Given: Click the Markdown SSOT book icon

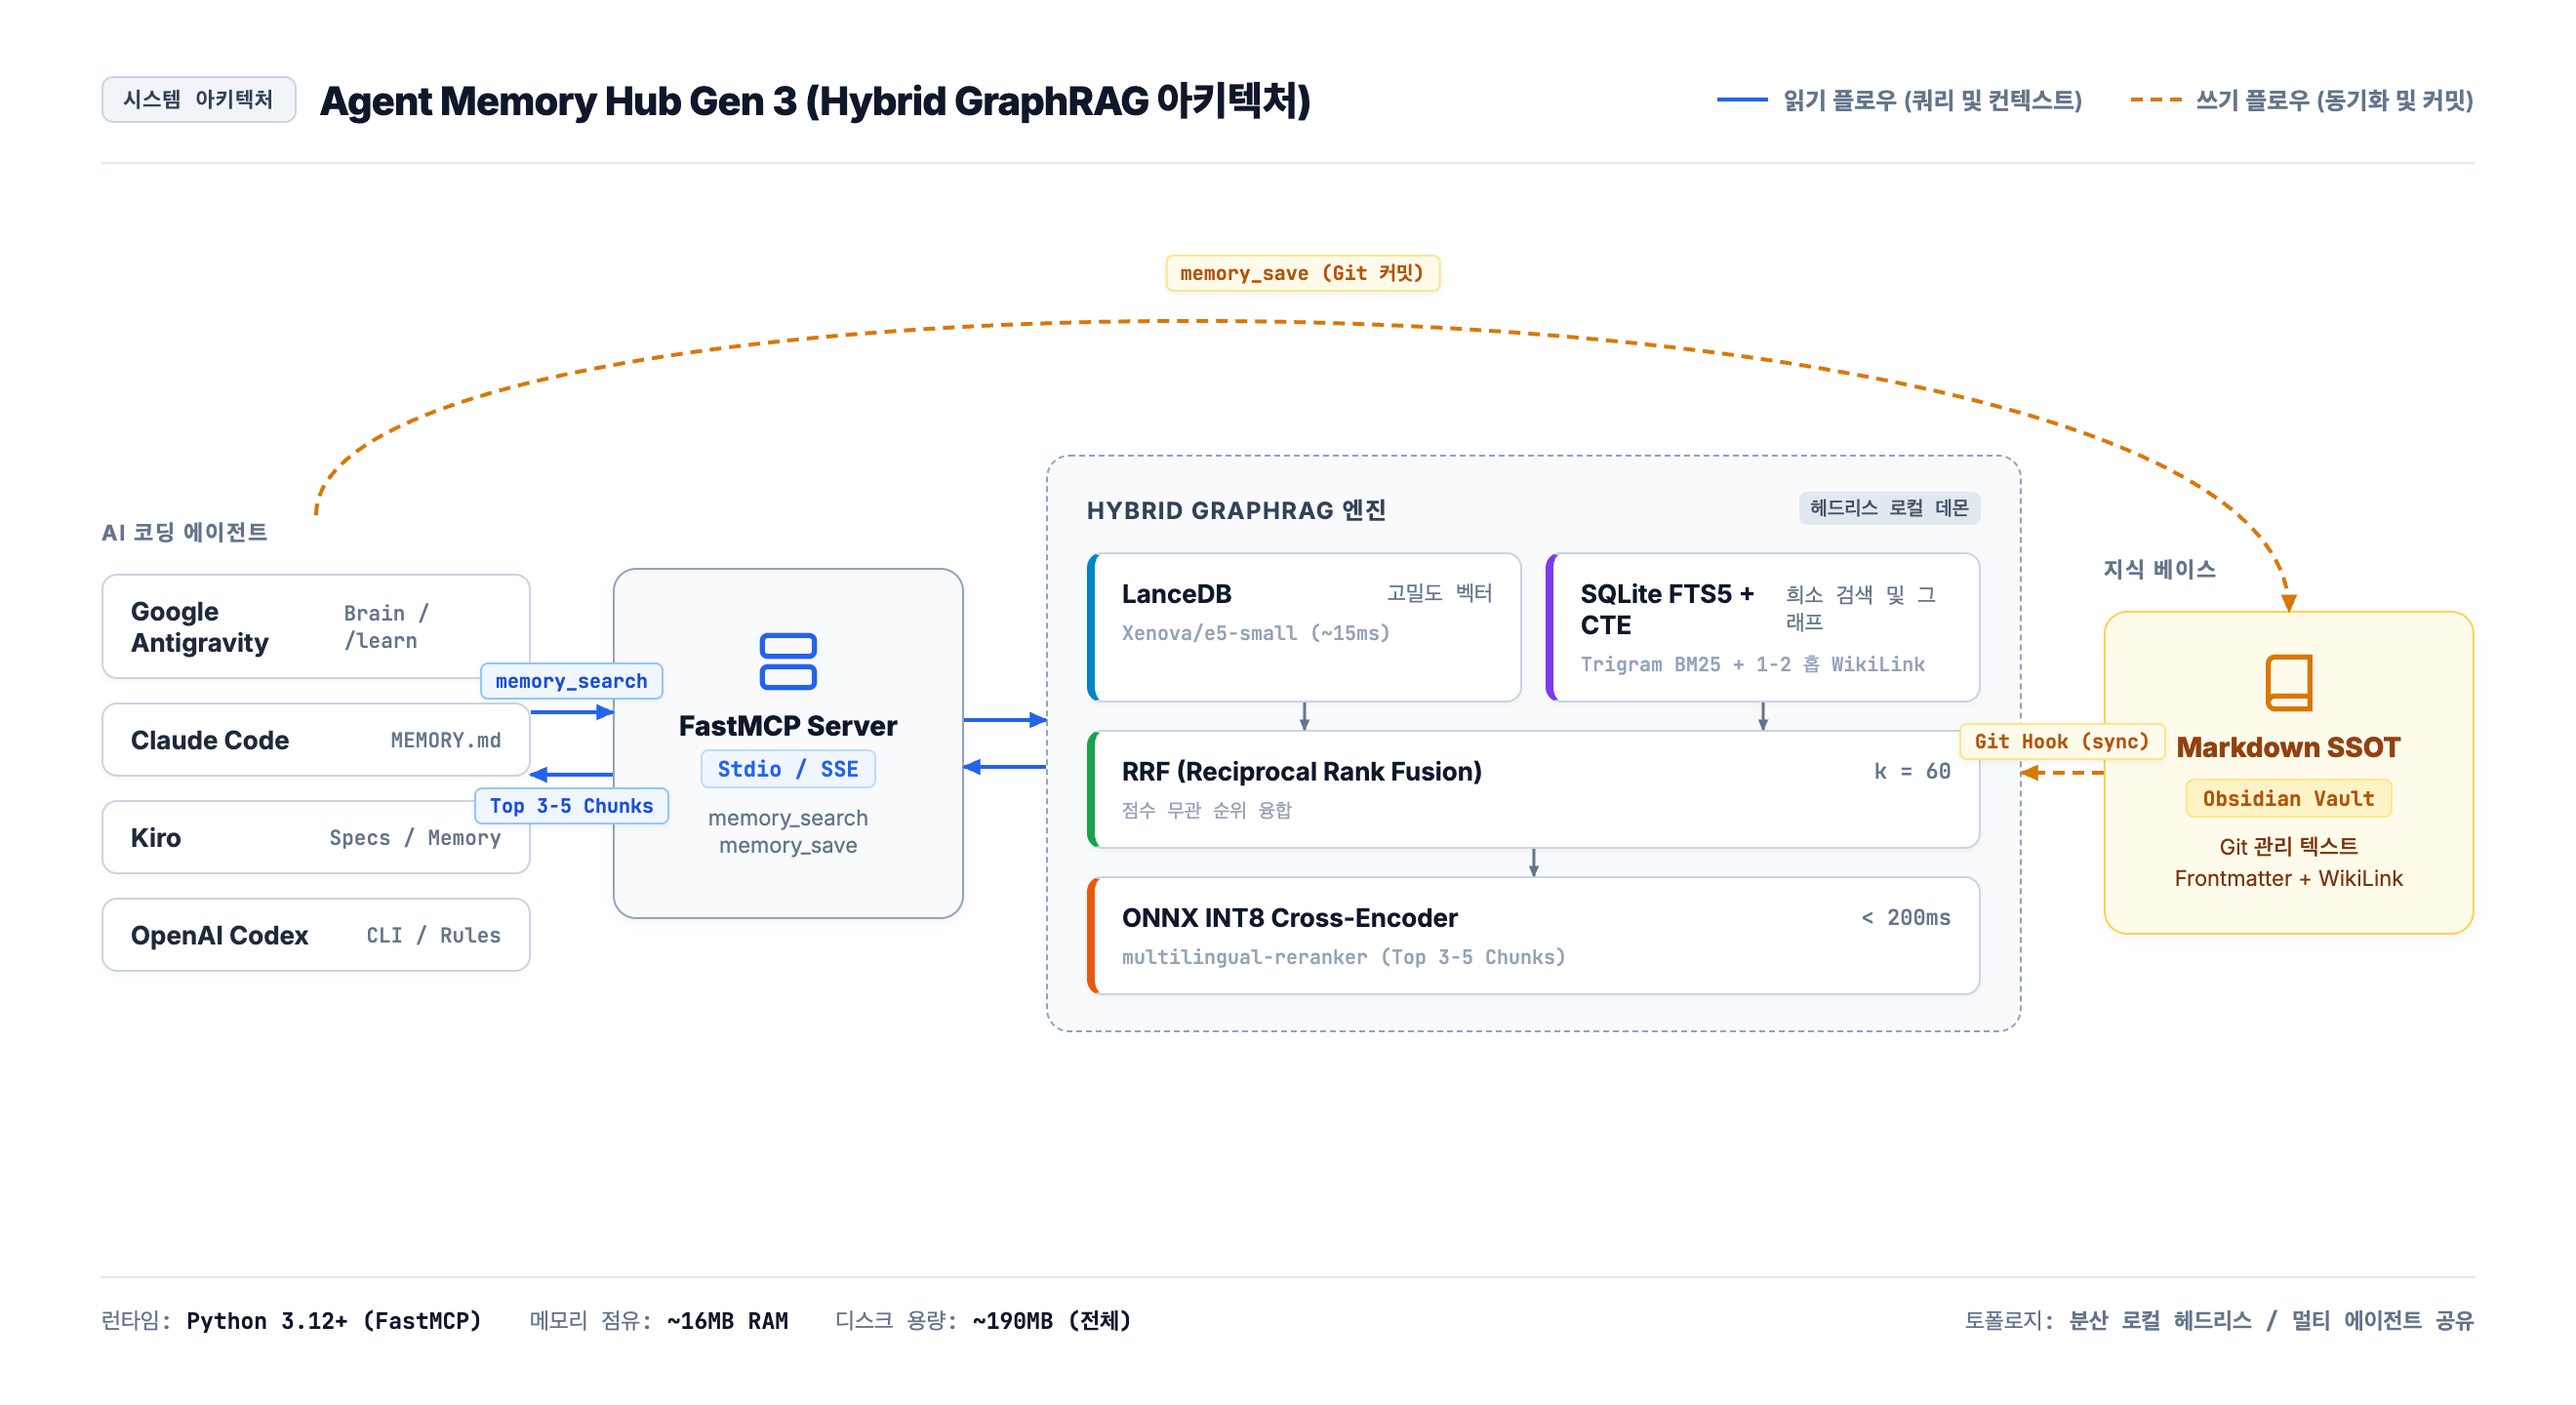Looking at the screenshot, I should pos(2288,682).
